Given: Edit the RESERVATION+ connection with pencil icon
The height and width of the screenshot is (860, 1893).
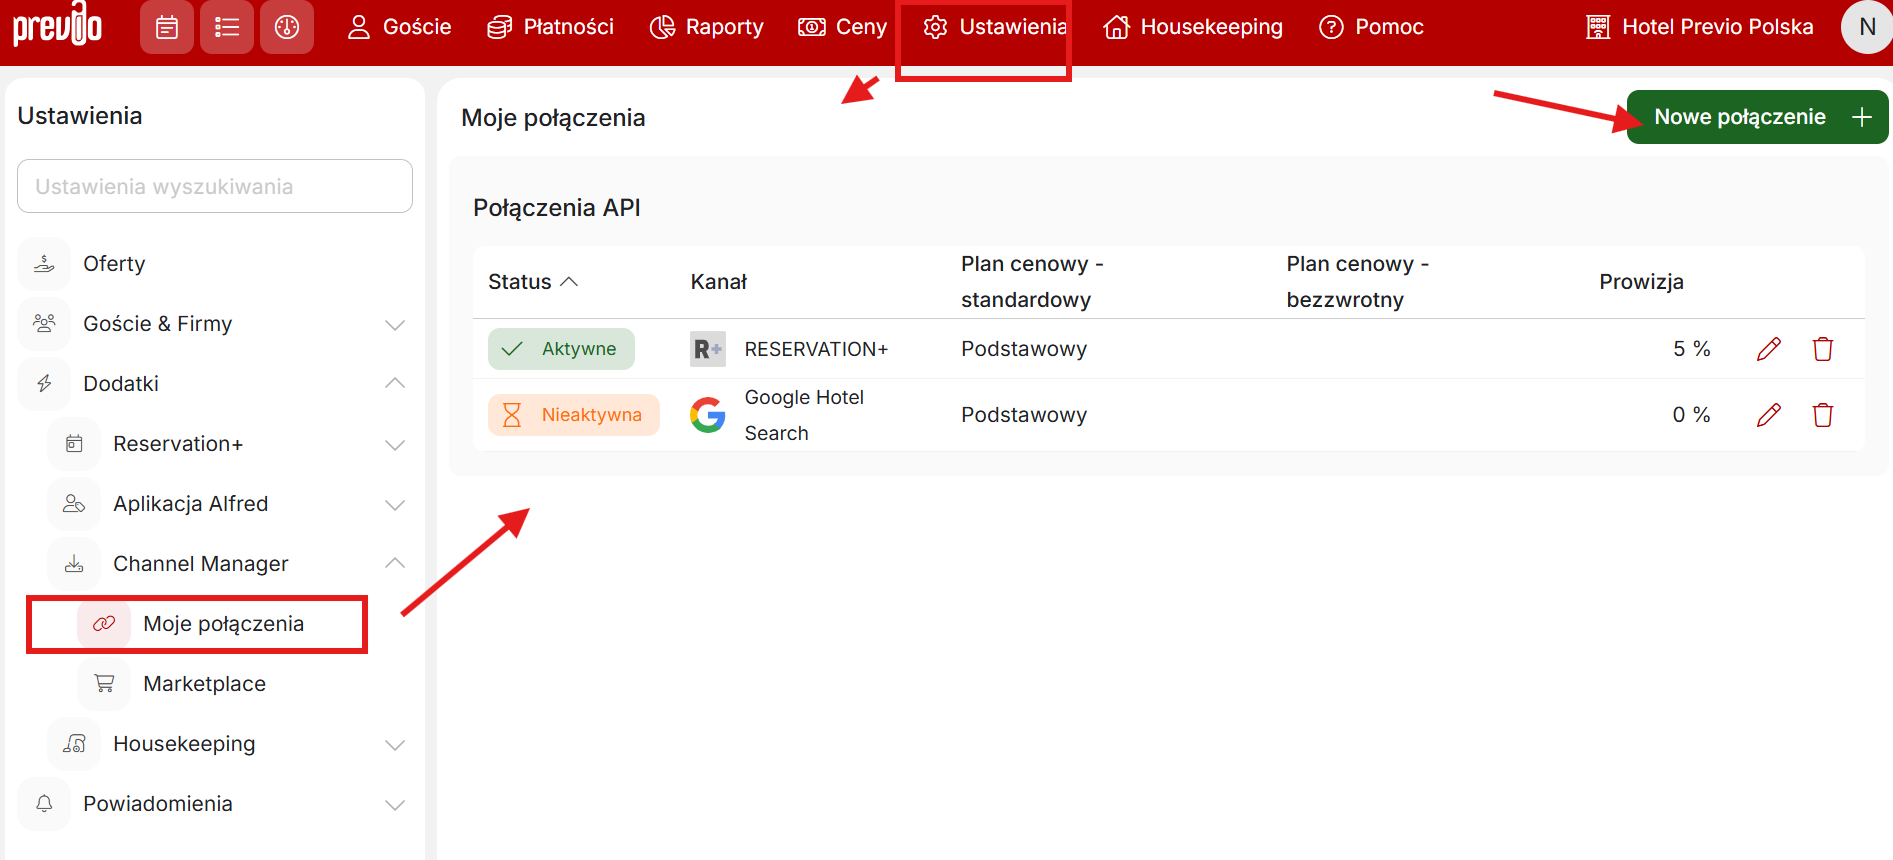Looking at the screenshot, I should (x=1768, y=349).
